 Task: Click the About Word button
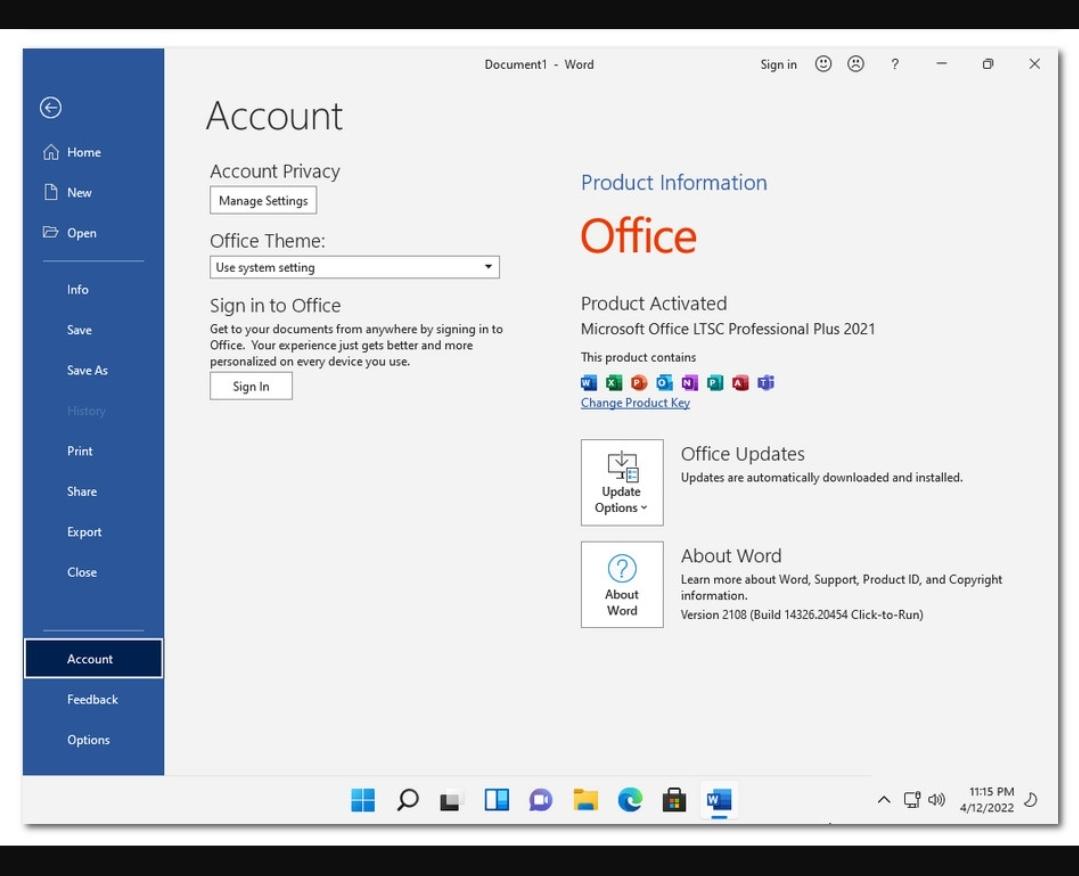point(622,584)
